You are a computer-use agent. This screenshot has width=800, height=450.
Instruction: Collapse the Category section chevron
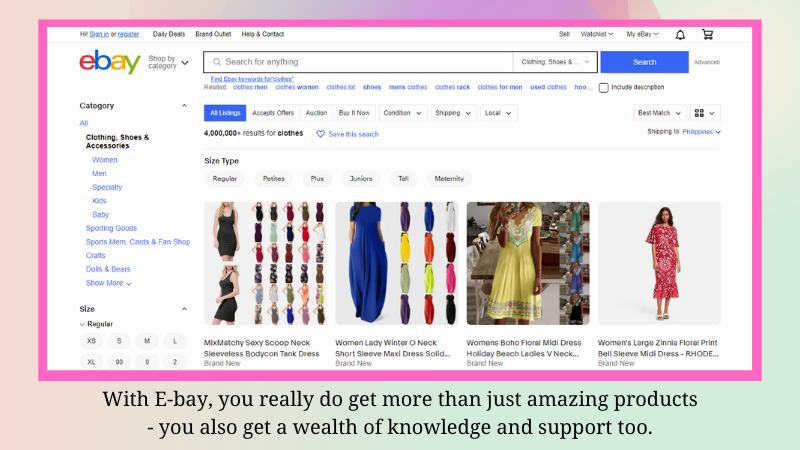click(184, 106)
